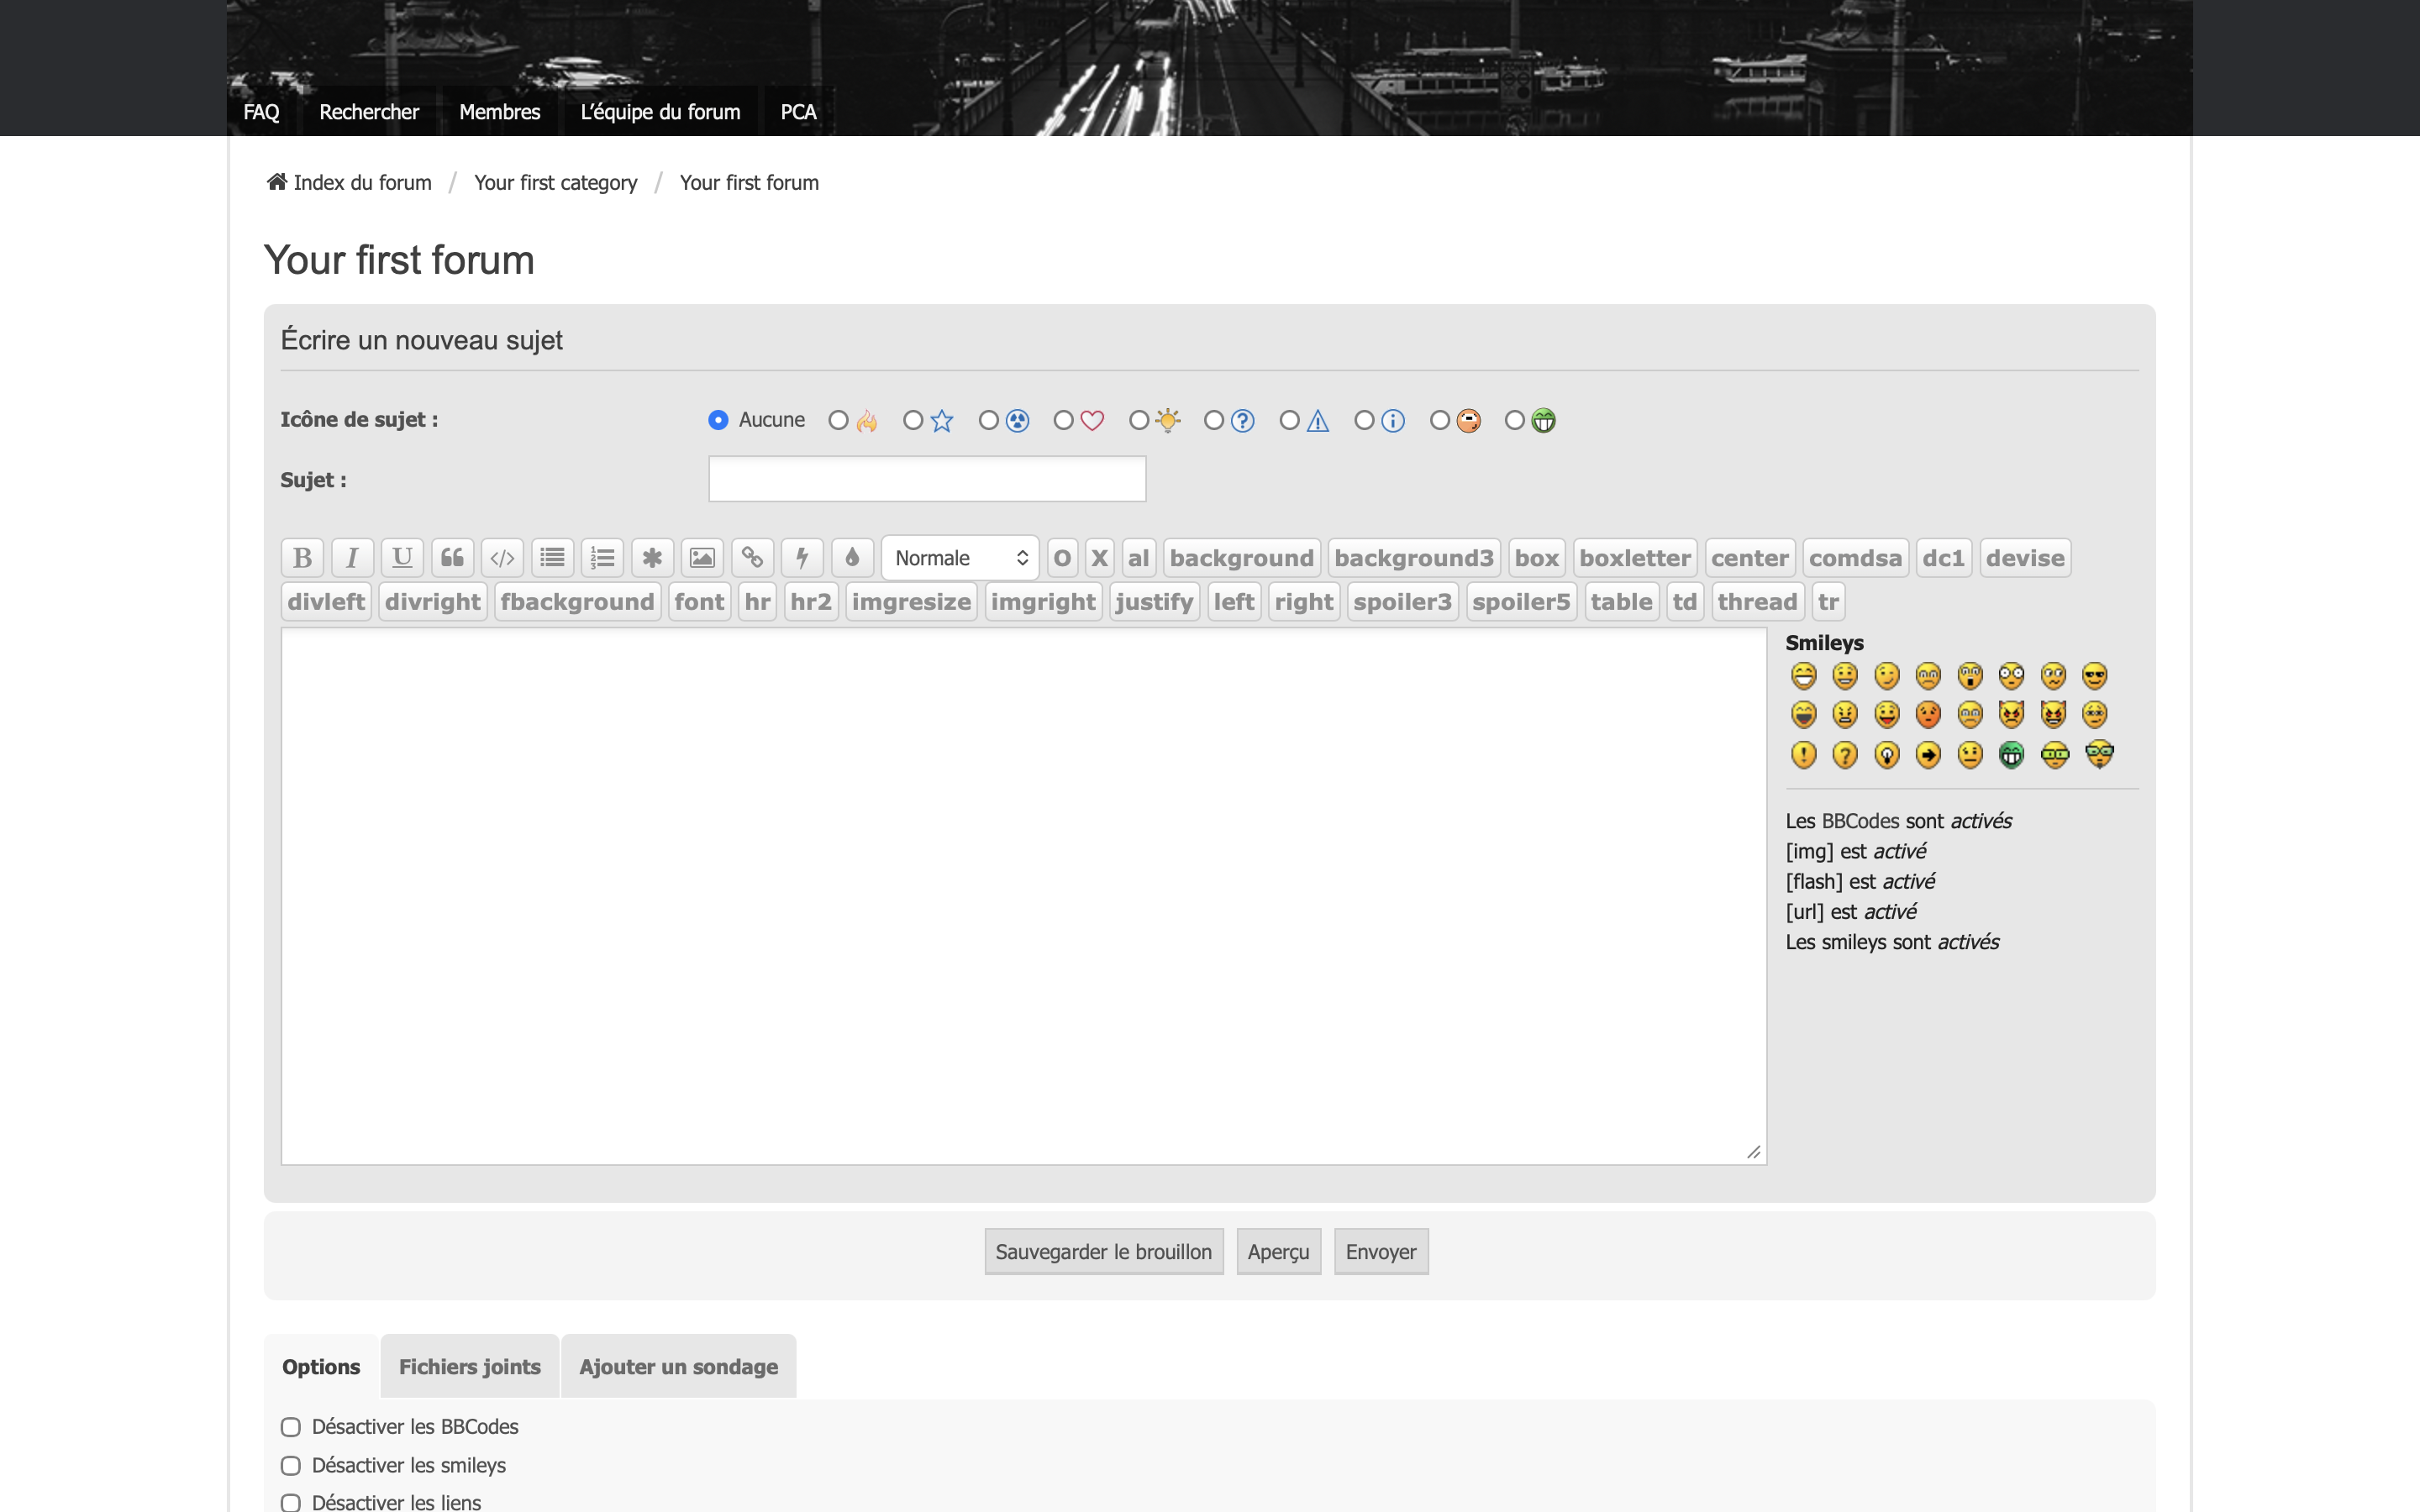The image size is (2420, 1512).
Task: Check Désactiver les BBCodes
Action: click(291, 1427)
